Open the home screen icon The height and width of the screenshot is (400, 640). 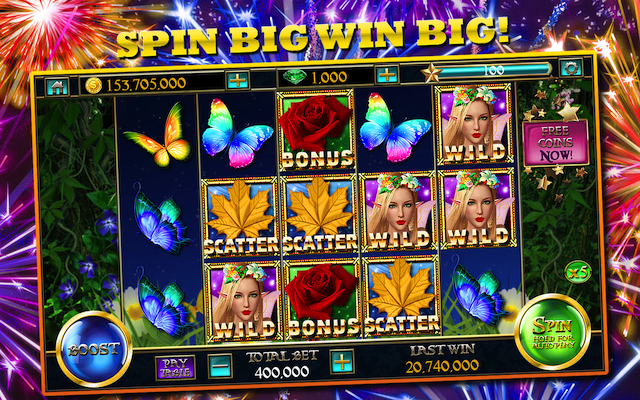(57, 87)
